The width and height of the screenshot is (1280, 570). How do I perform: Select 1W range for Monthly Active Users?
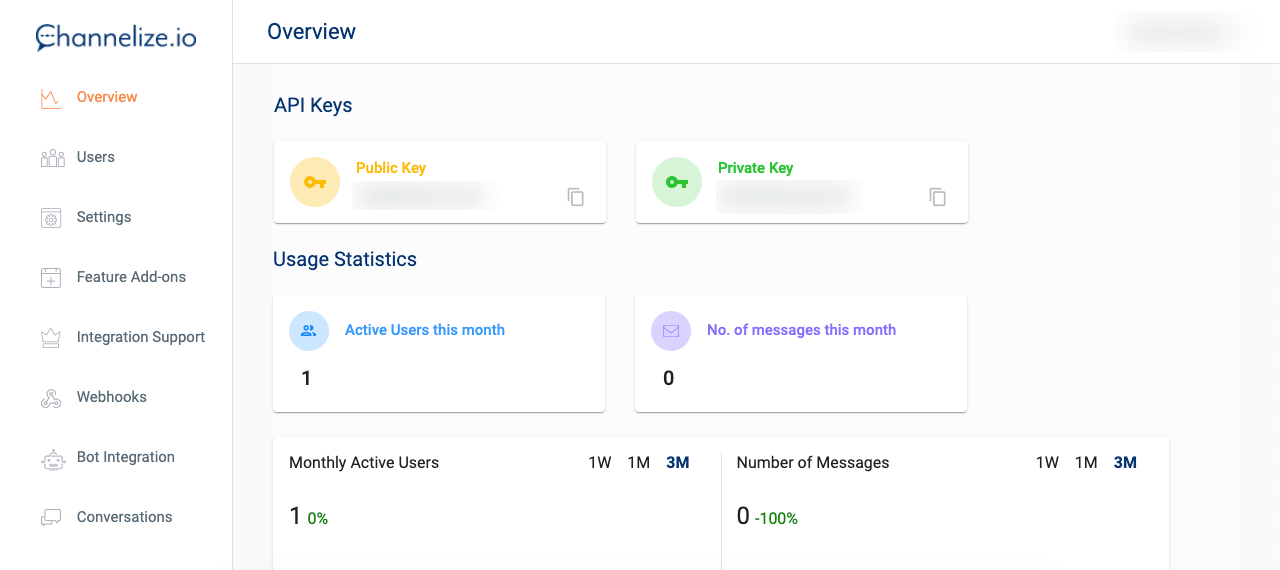pos(599,463)
